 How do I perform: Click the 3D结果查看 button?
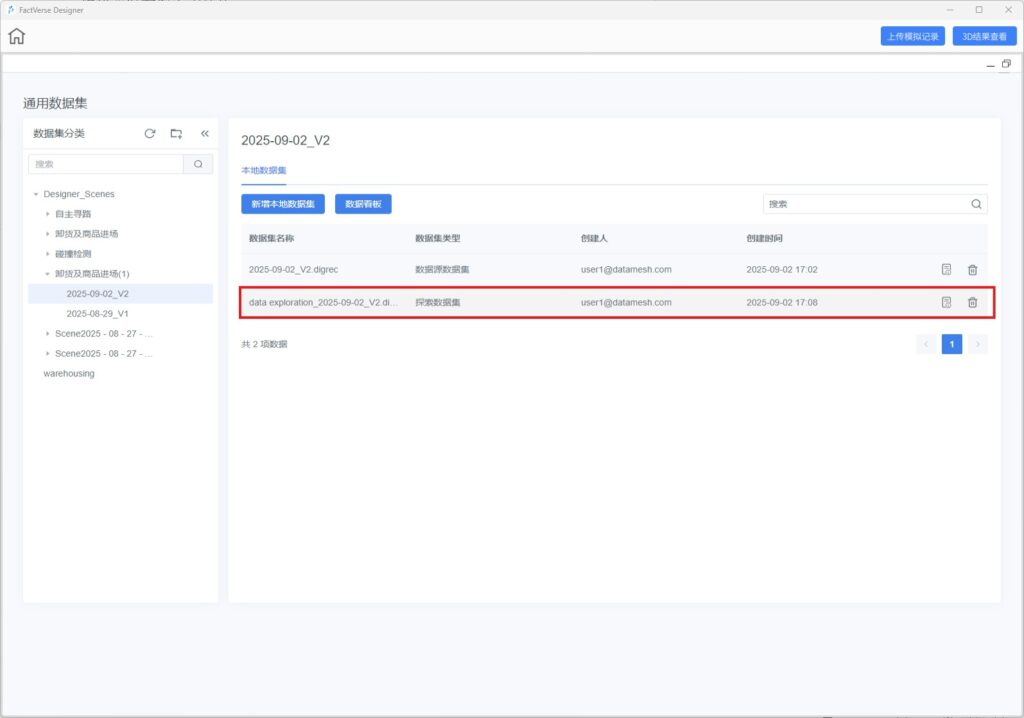pos(984,37)
